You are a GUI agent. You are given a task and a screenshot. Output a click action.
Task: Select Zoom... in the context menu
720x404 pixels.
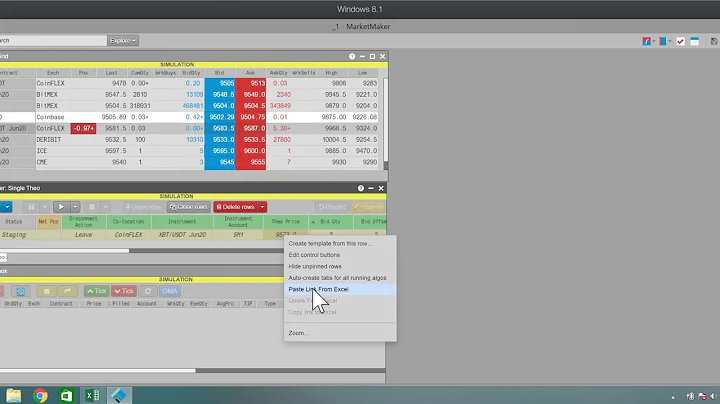[x=340, y=333]
